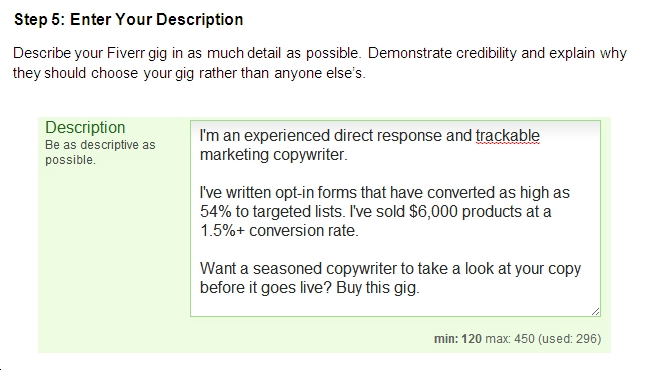Click the 'Be as descriptive as possible.' hint
Screen dimensions: 645x370
click(100, 152)
